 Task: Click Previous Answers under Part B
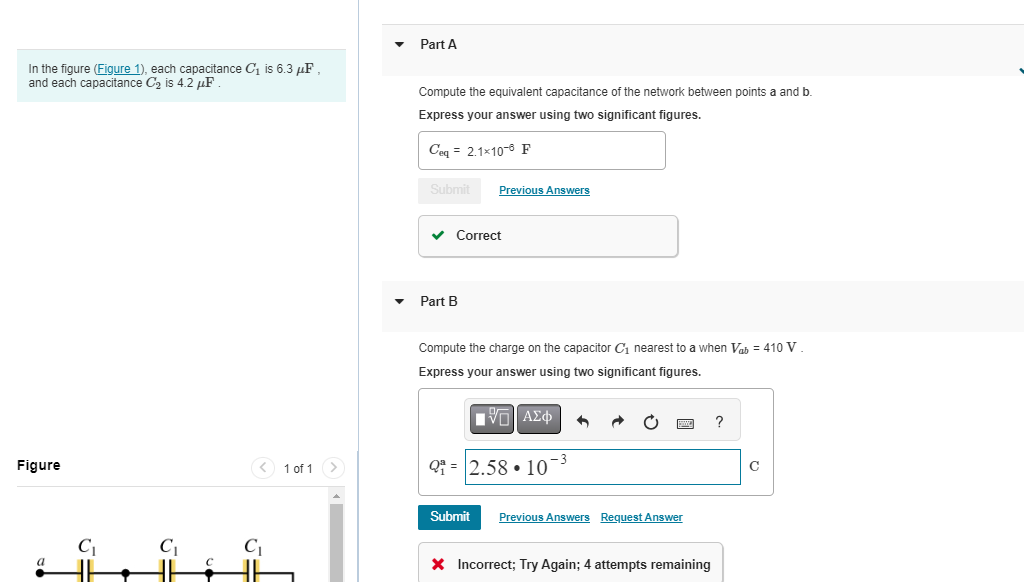coord(544,517)
